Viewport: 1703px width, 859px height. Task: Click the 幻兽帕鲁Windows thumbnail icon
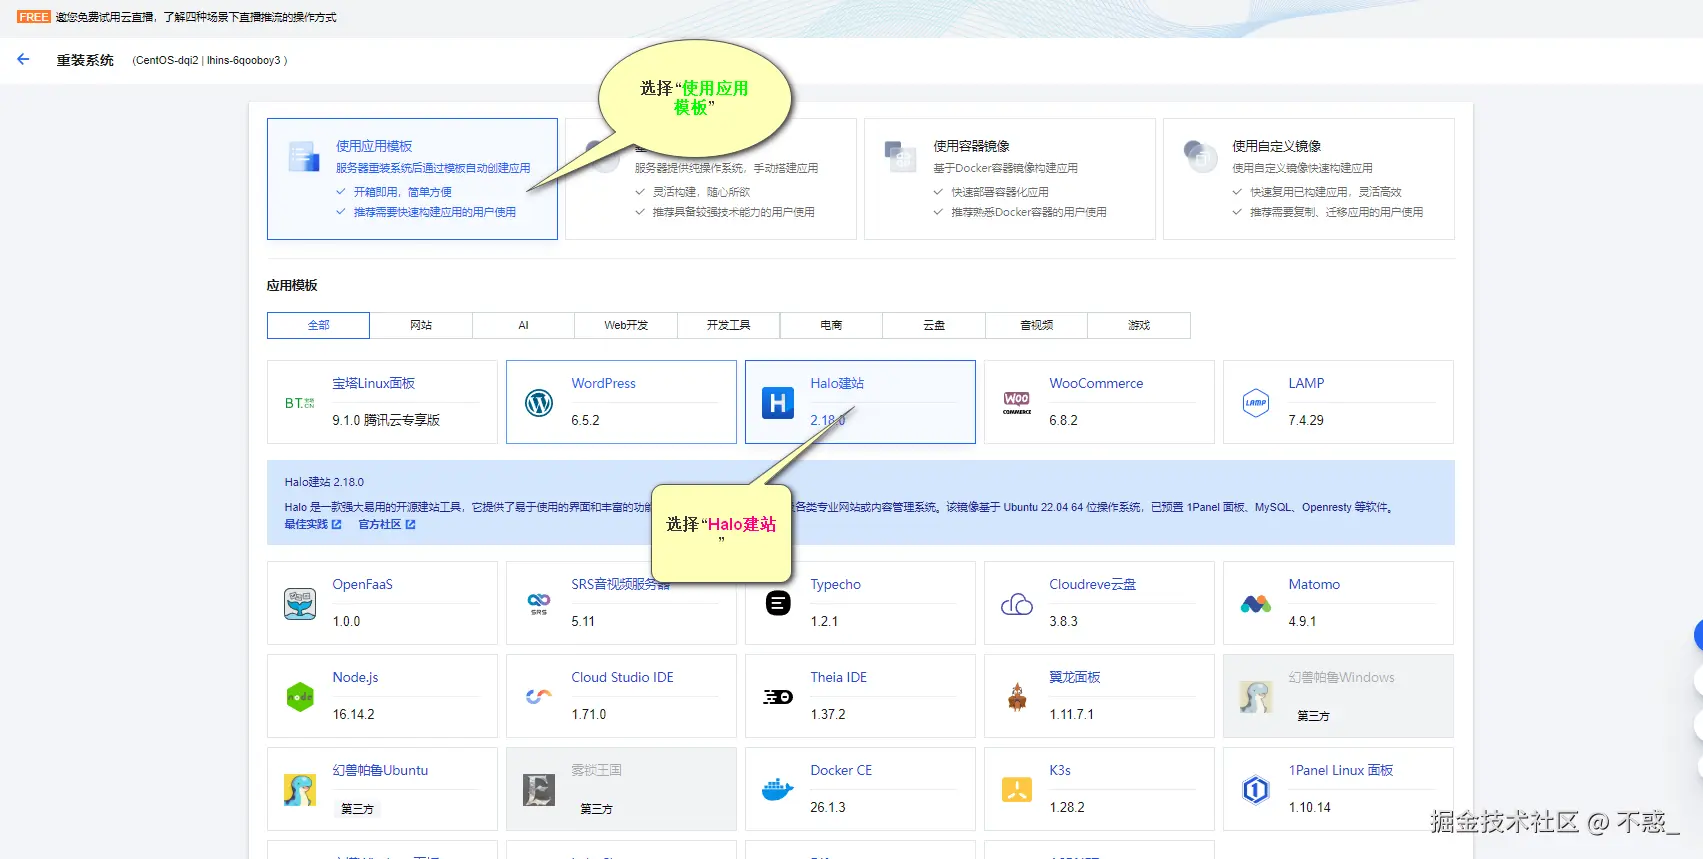click(x=1256, y=697)
